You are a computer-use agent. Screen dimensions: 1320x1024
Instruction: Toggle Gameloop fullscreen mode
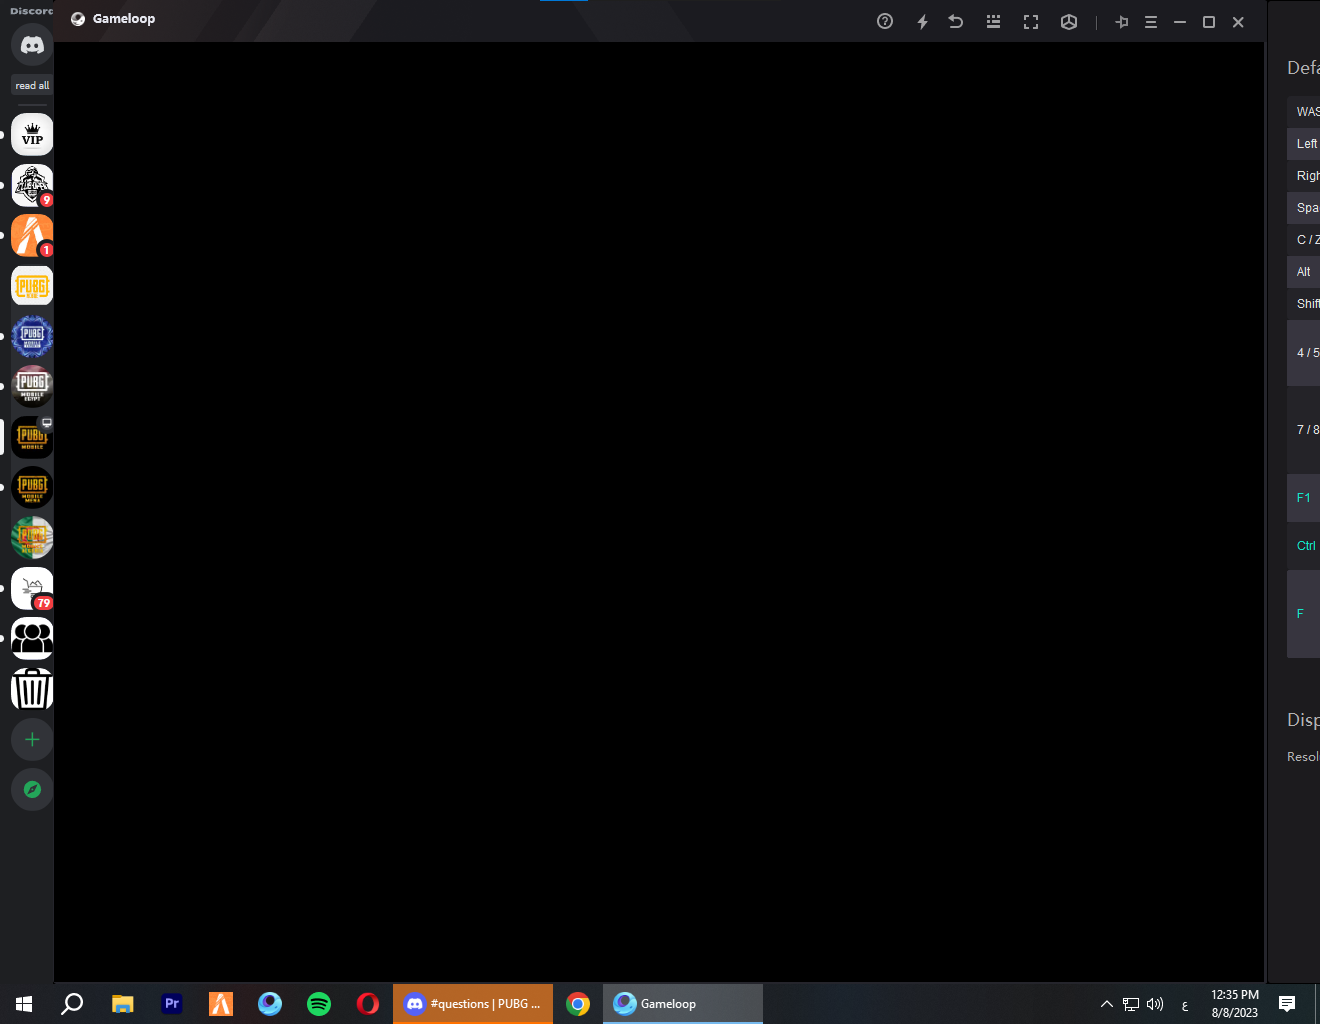point(1031,21)
